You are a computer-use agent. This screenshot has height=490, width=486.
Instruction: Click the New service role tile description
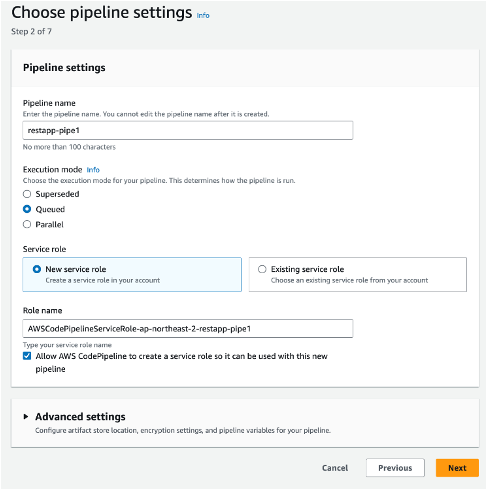(x=103, y=280)
